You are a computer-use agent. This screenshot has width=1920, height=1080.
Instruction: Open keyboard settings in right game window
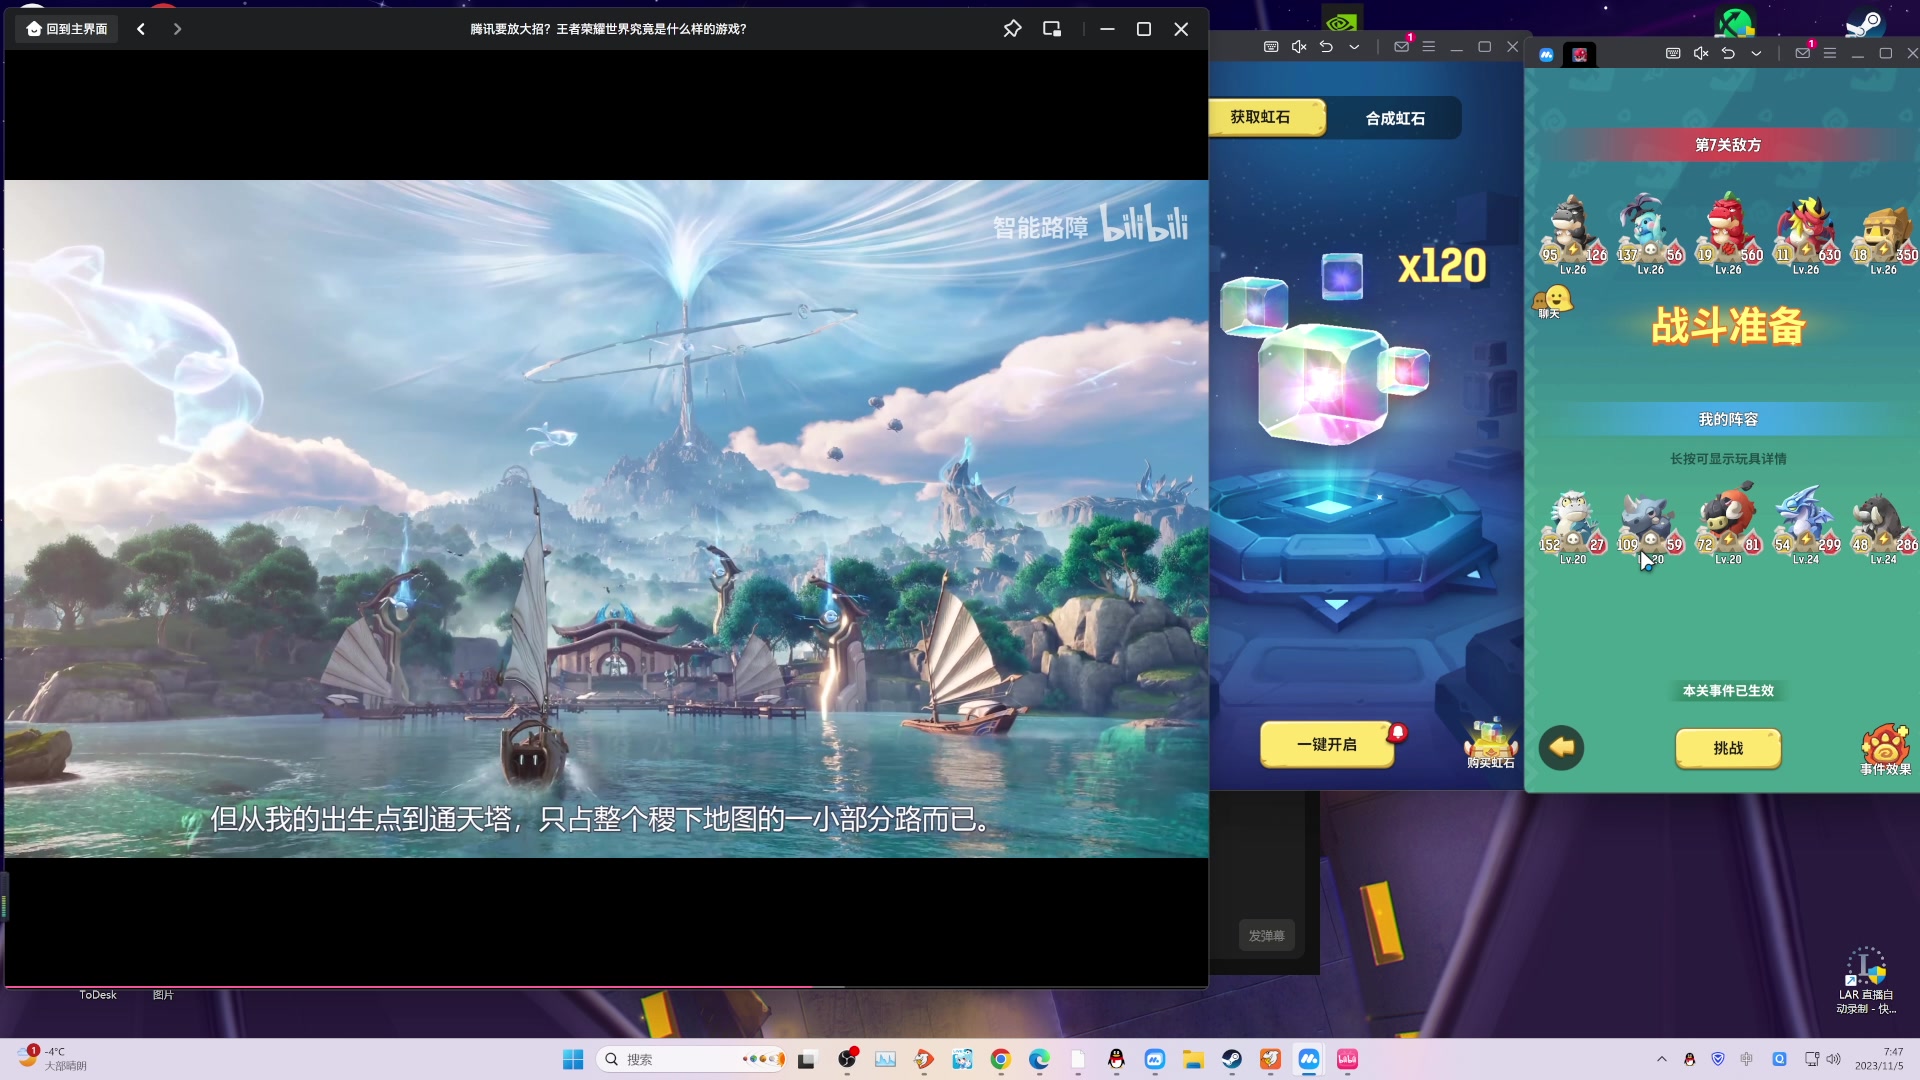tap(1673, 53)
